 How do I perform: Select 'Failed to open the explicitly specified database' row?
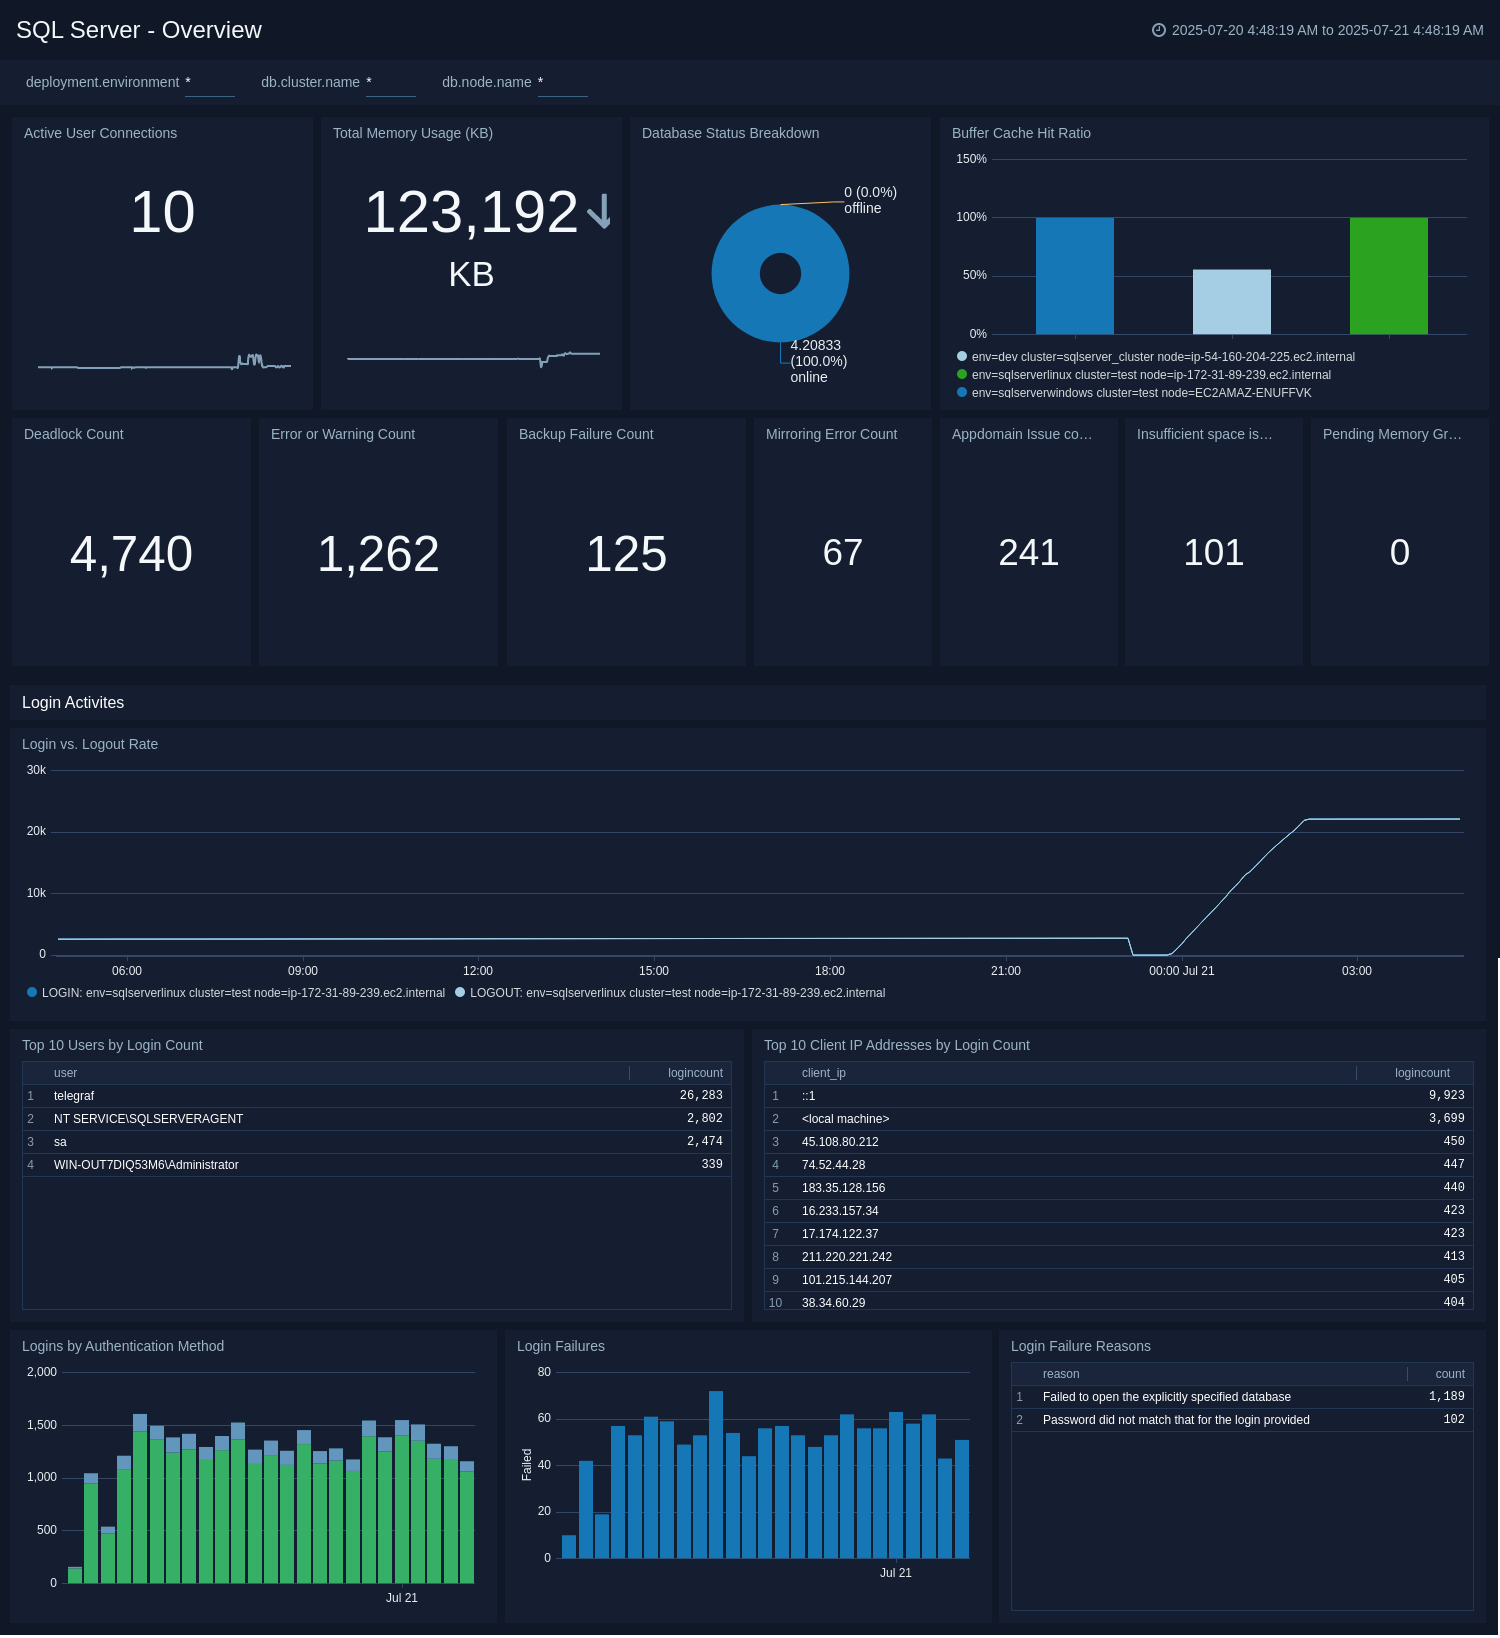tap(1242, 1397)
